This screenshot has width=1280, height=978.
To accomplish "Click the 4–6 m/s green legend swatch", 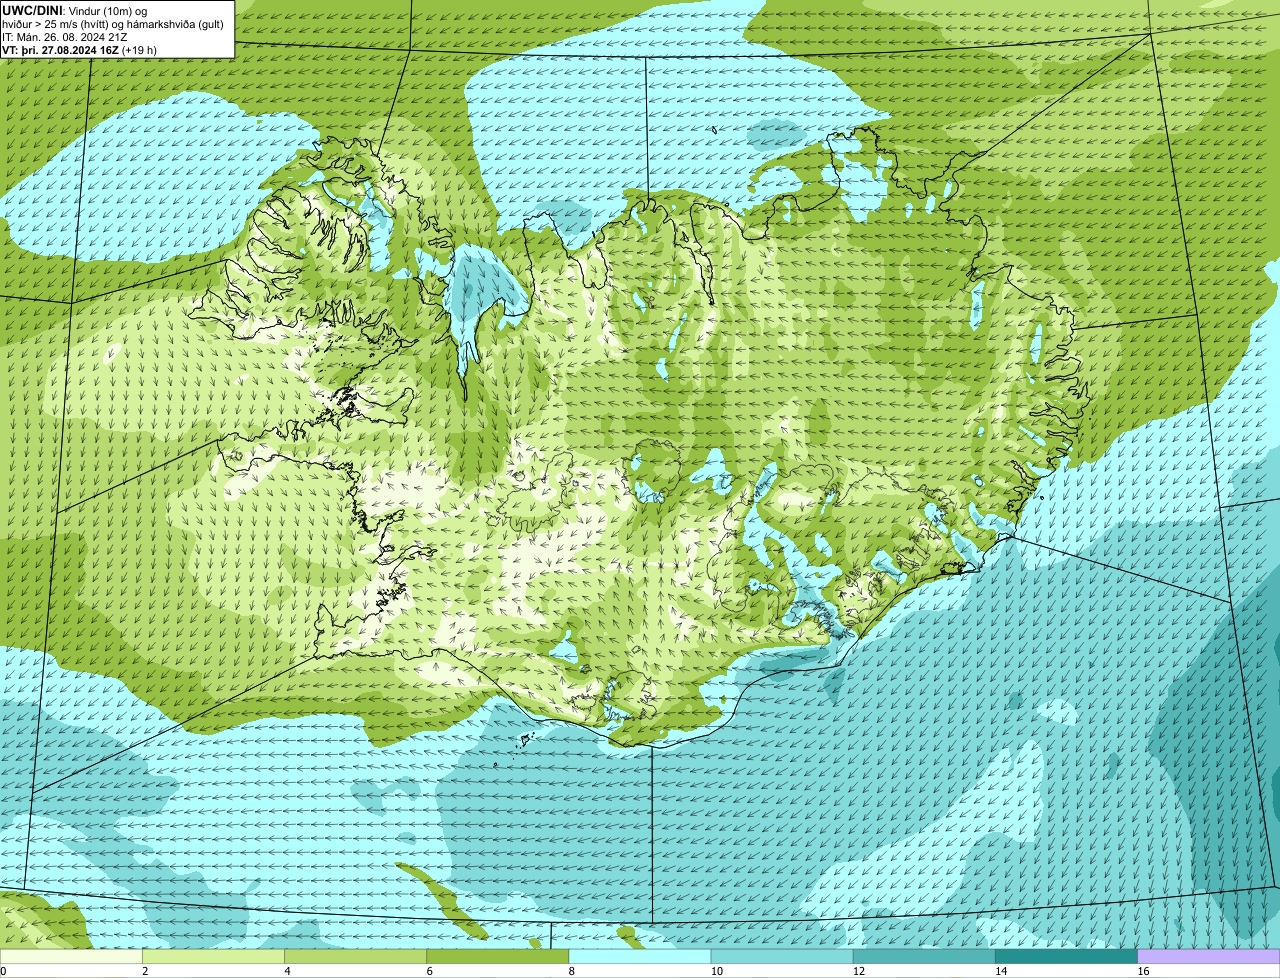I will (x=355, y=956).
